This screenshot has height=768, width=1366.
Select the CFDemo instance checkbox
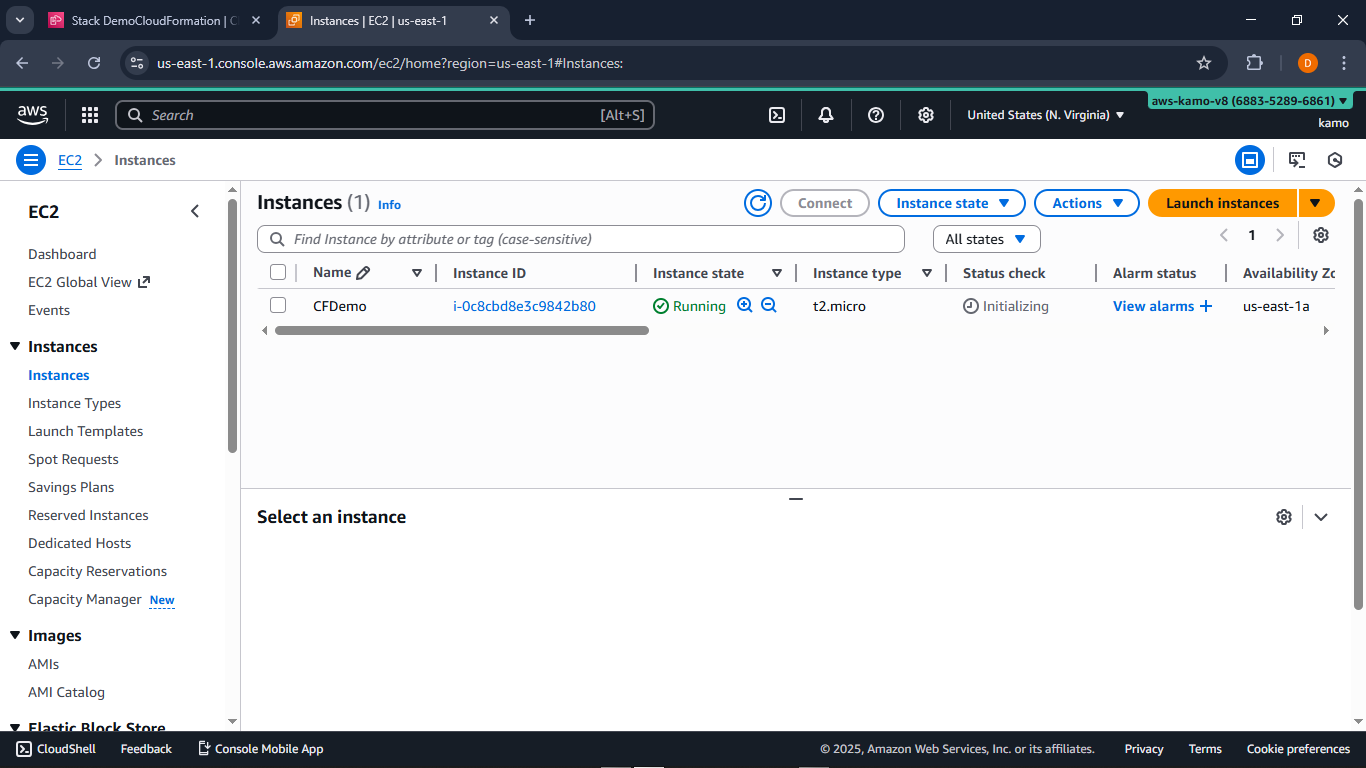(x=278, y=305)
